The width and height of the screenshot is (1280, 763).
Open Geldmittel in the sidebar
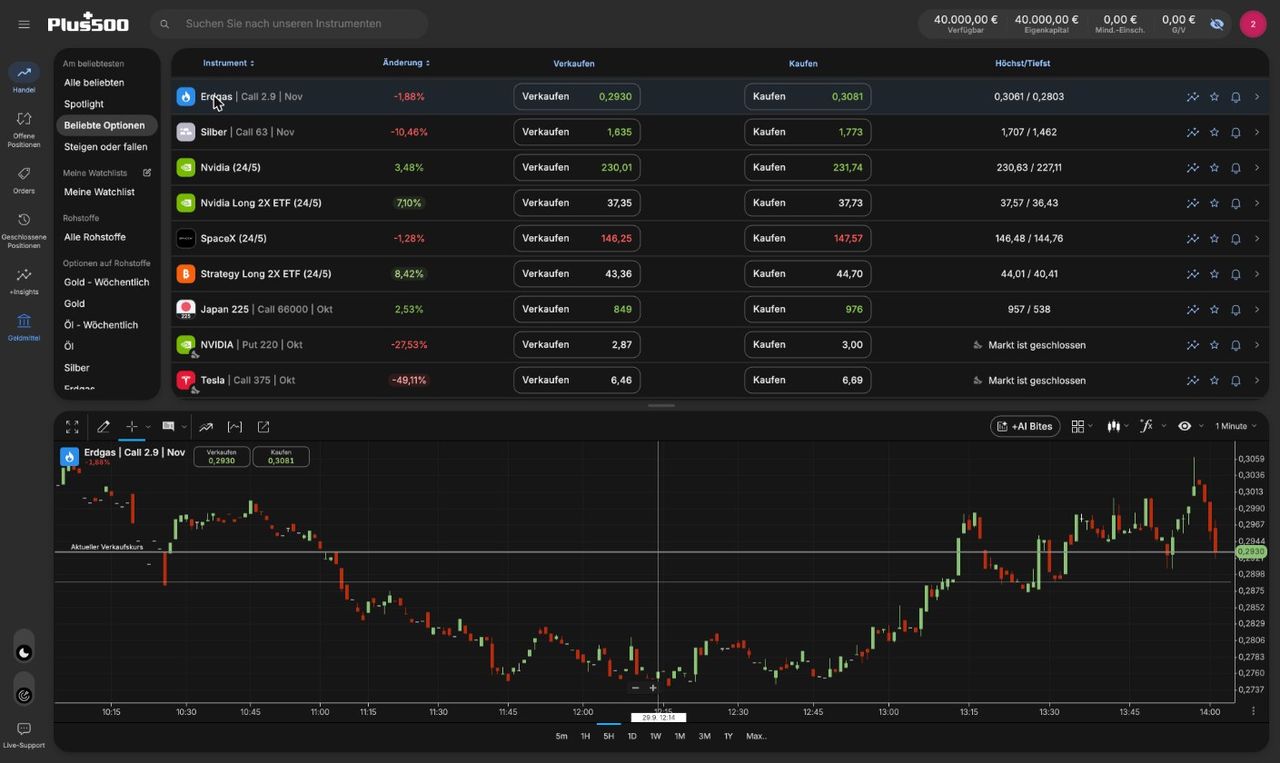coord(24,327)
